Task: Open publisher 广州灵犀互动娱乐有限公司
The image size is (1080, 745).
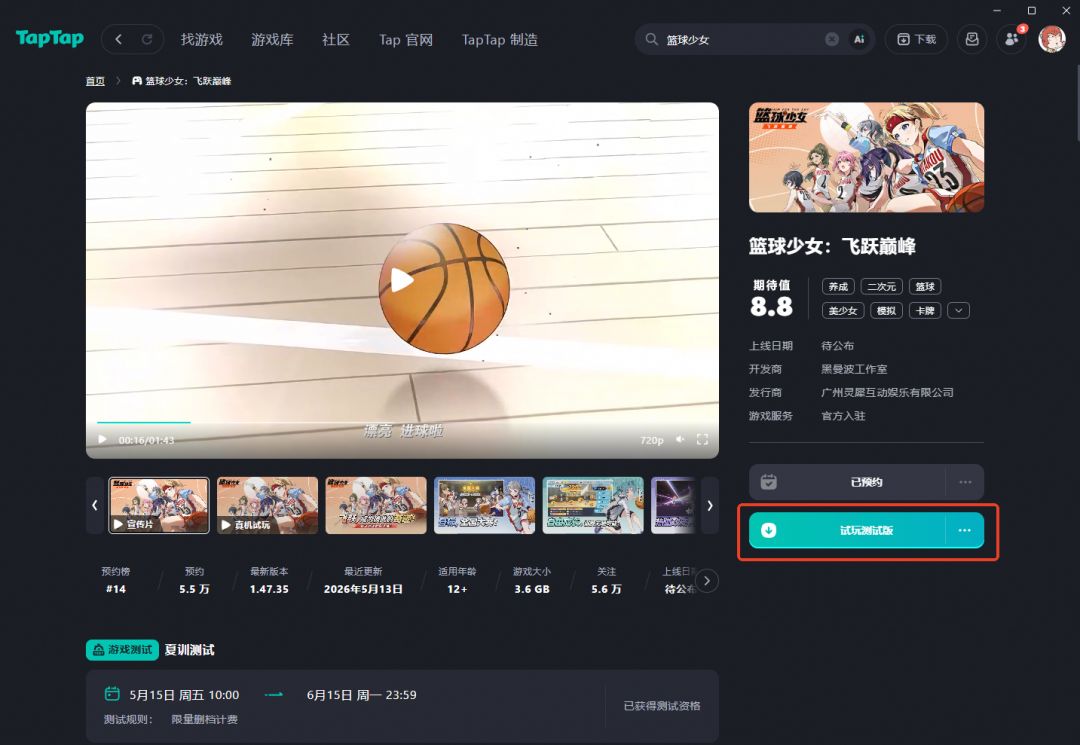Action: [887, 392]
